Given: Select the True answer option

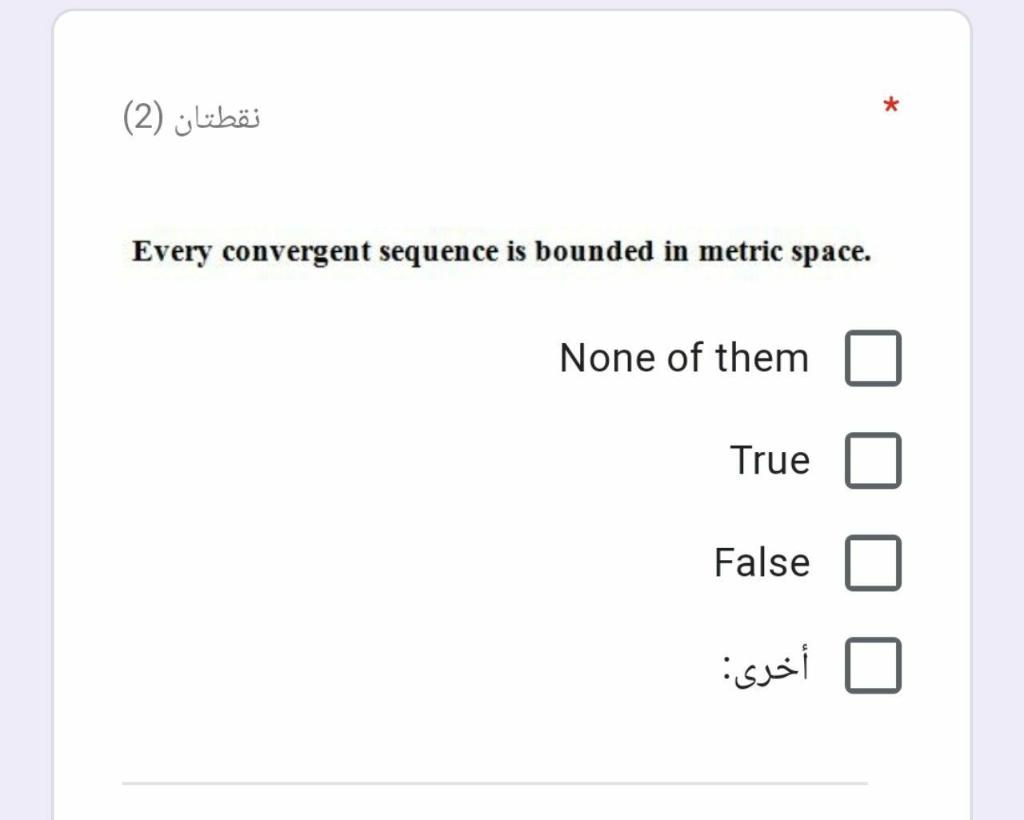Looking at the screenshot, I should pyautogui.click(x=873, y=460).
